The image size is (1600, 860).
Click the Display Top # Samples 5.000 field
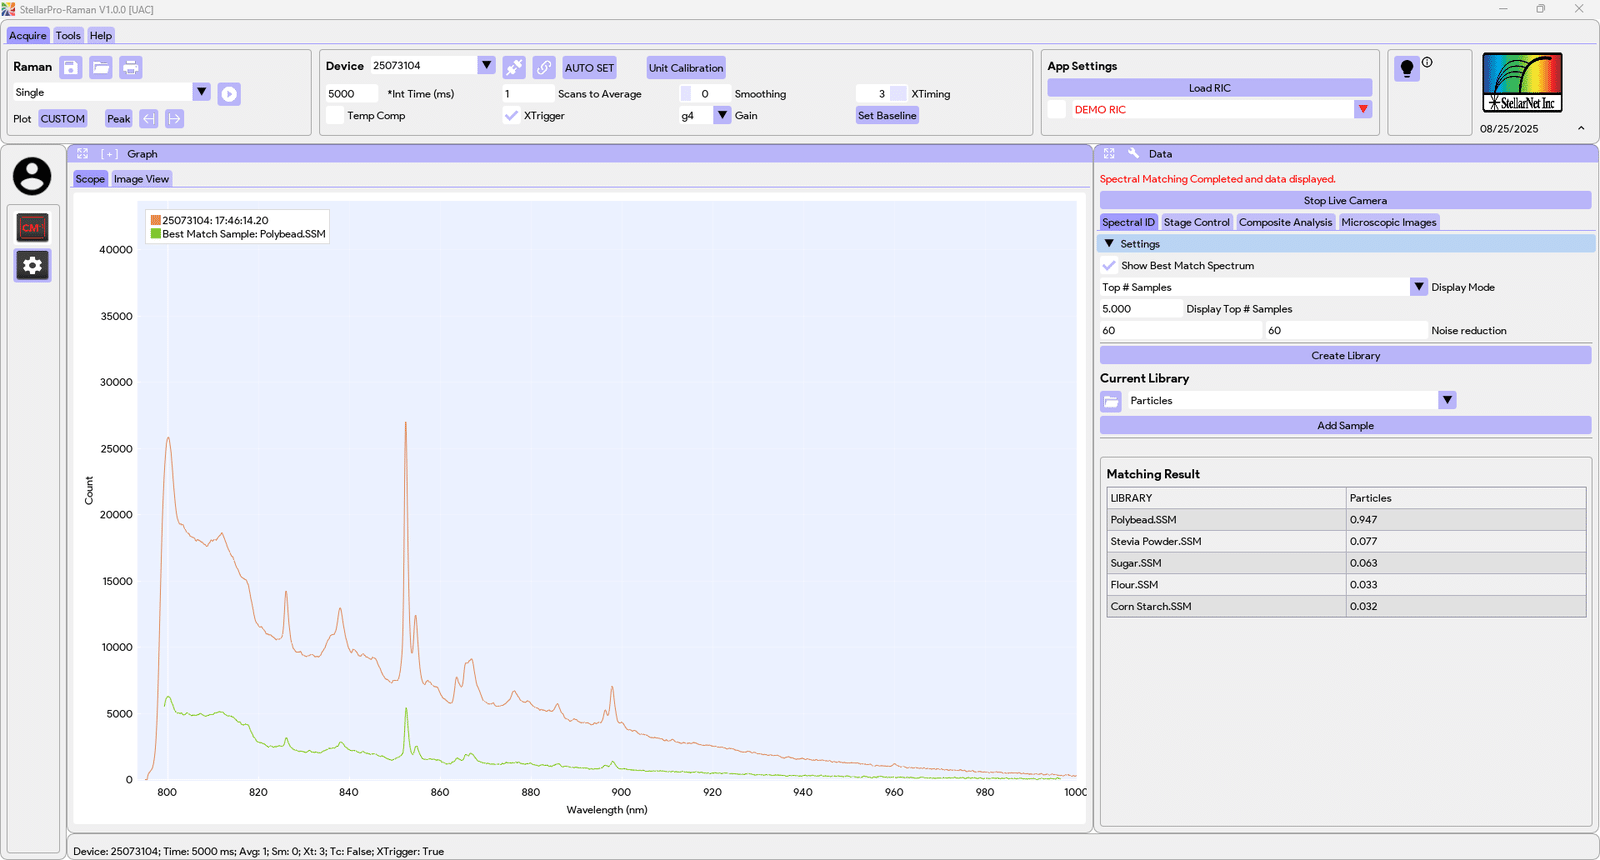point(1140,309)
